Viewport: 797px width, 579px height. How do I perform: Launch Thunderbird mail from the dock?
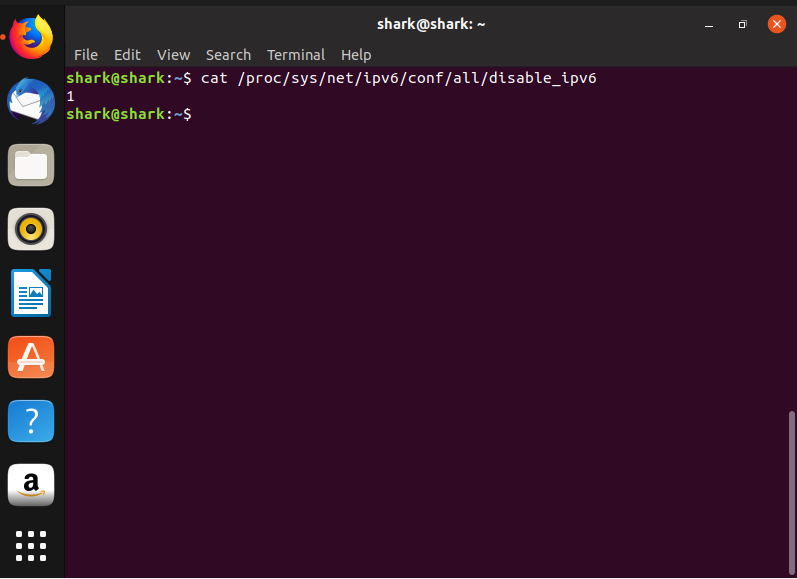[x=31, y=101]
